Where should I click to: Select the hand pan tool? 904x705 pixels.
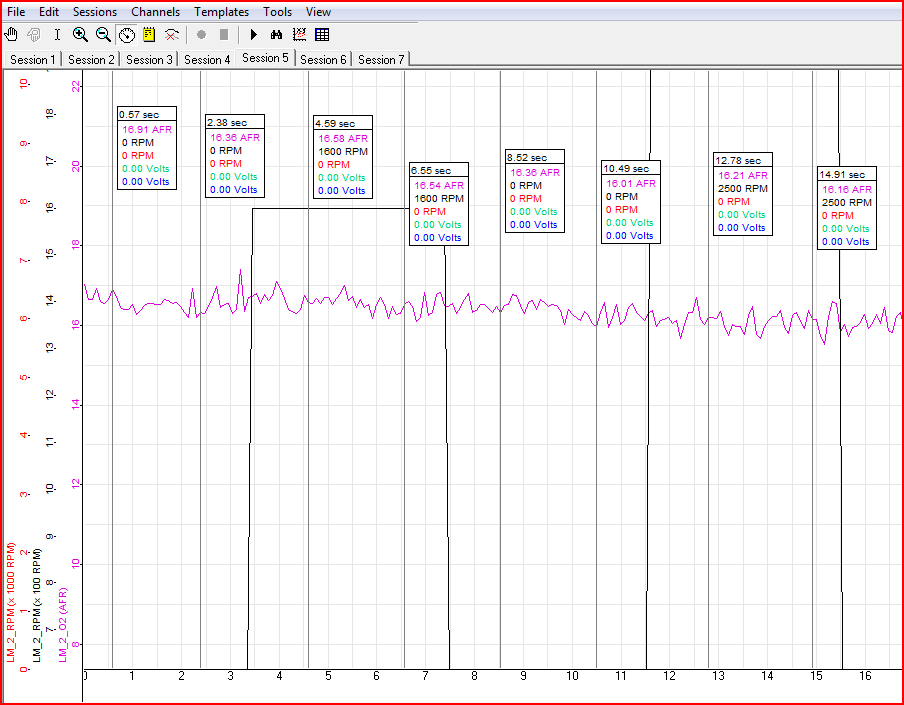click(11, 35)
